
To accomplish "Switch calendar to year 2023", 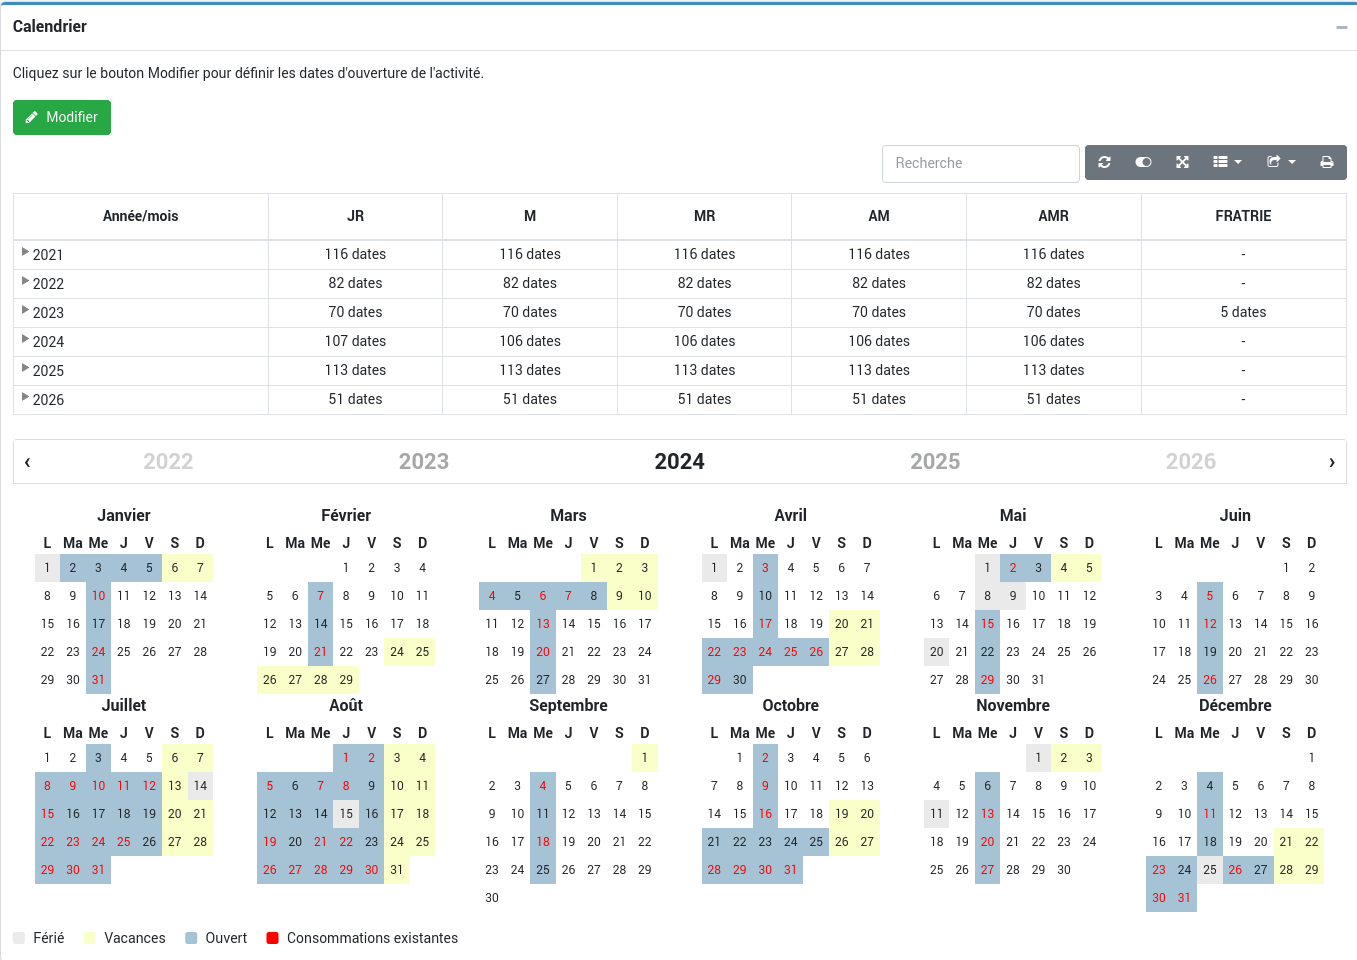I will (423, 462).
